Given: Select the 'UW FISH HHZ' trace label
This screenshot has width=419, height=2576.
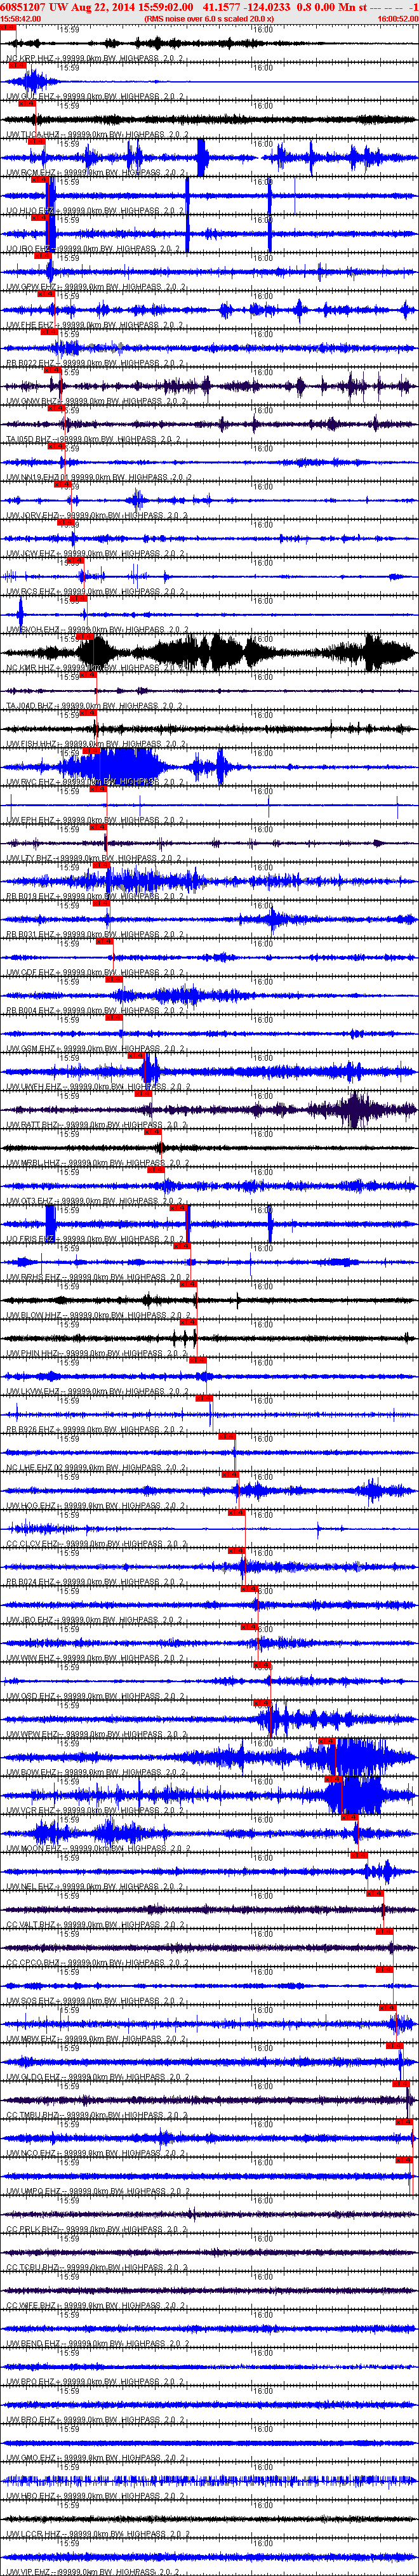Looking at the screenshot, I should [x=32, y=743].
